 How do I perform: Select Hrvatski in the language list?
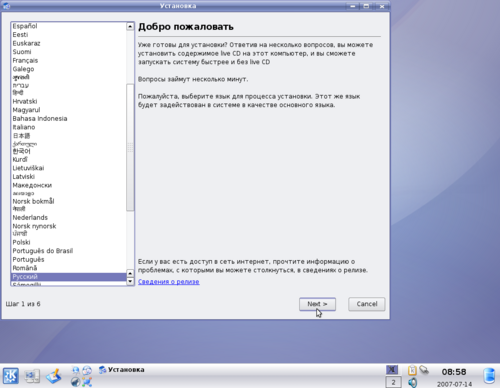[x=69, y=101]
